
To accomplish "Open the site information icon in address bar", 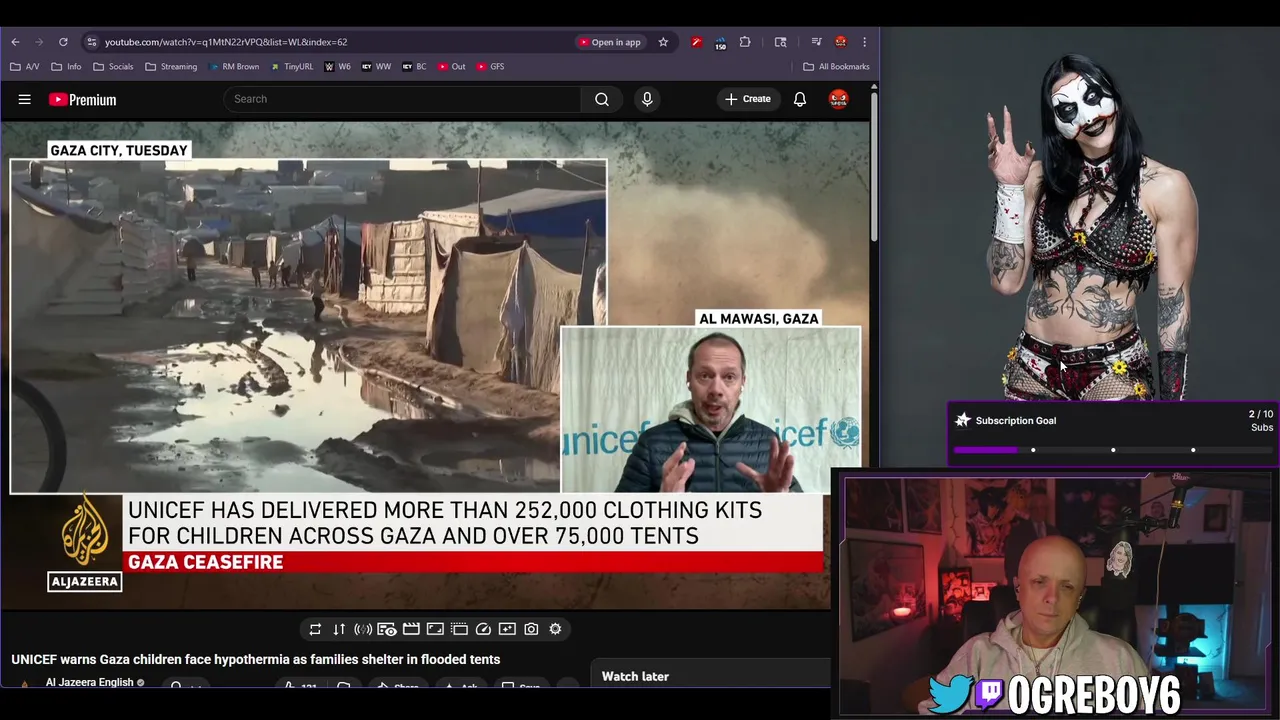I will (x=91, y=42).
